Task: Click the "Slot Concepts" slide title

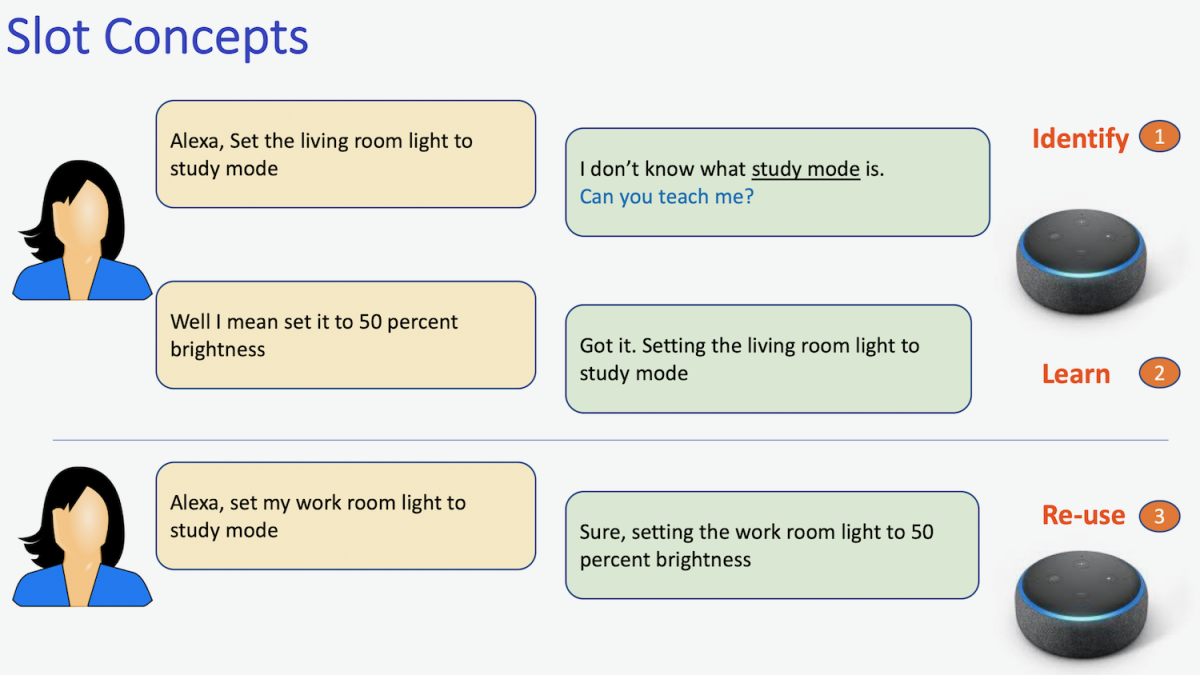Action: [157, 37]
